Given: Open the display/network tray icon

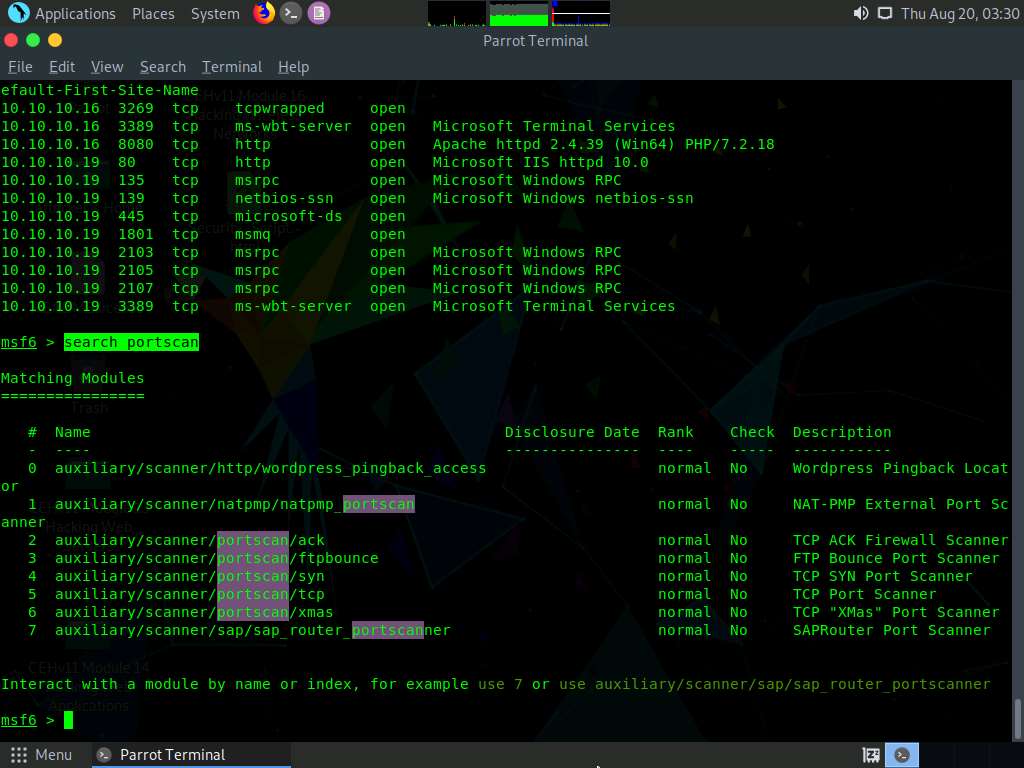Looking at the screenshot, I should 885,13.
